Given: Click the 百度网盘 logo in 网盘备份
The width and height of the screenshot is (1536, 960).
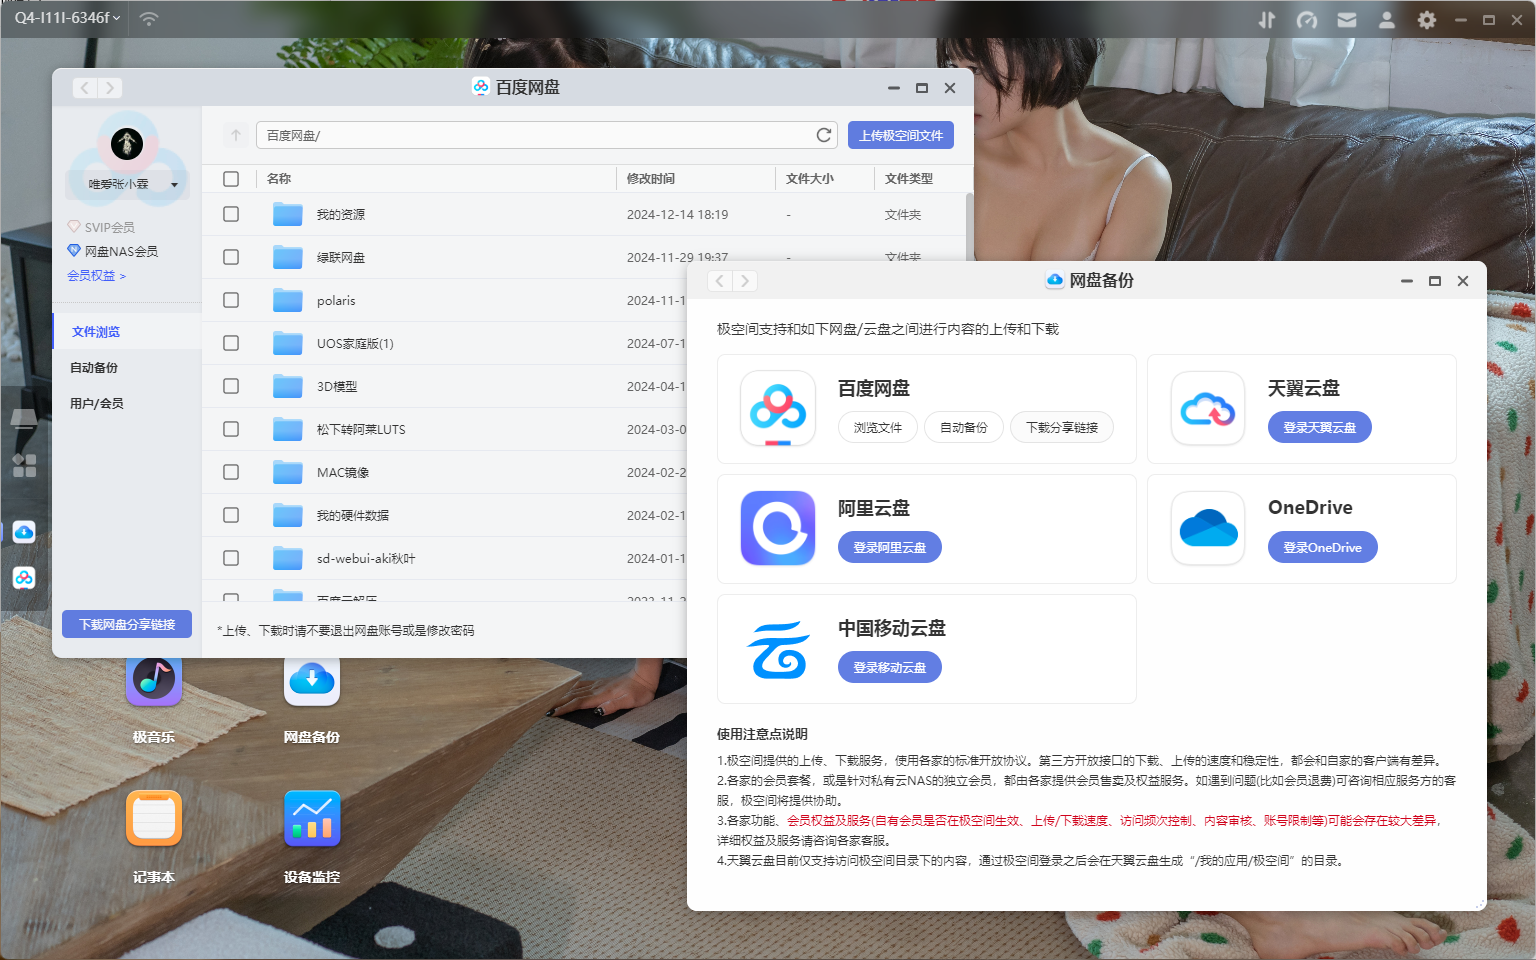Looking at the screenshot, I should (778, 409).
